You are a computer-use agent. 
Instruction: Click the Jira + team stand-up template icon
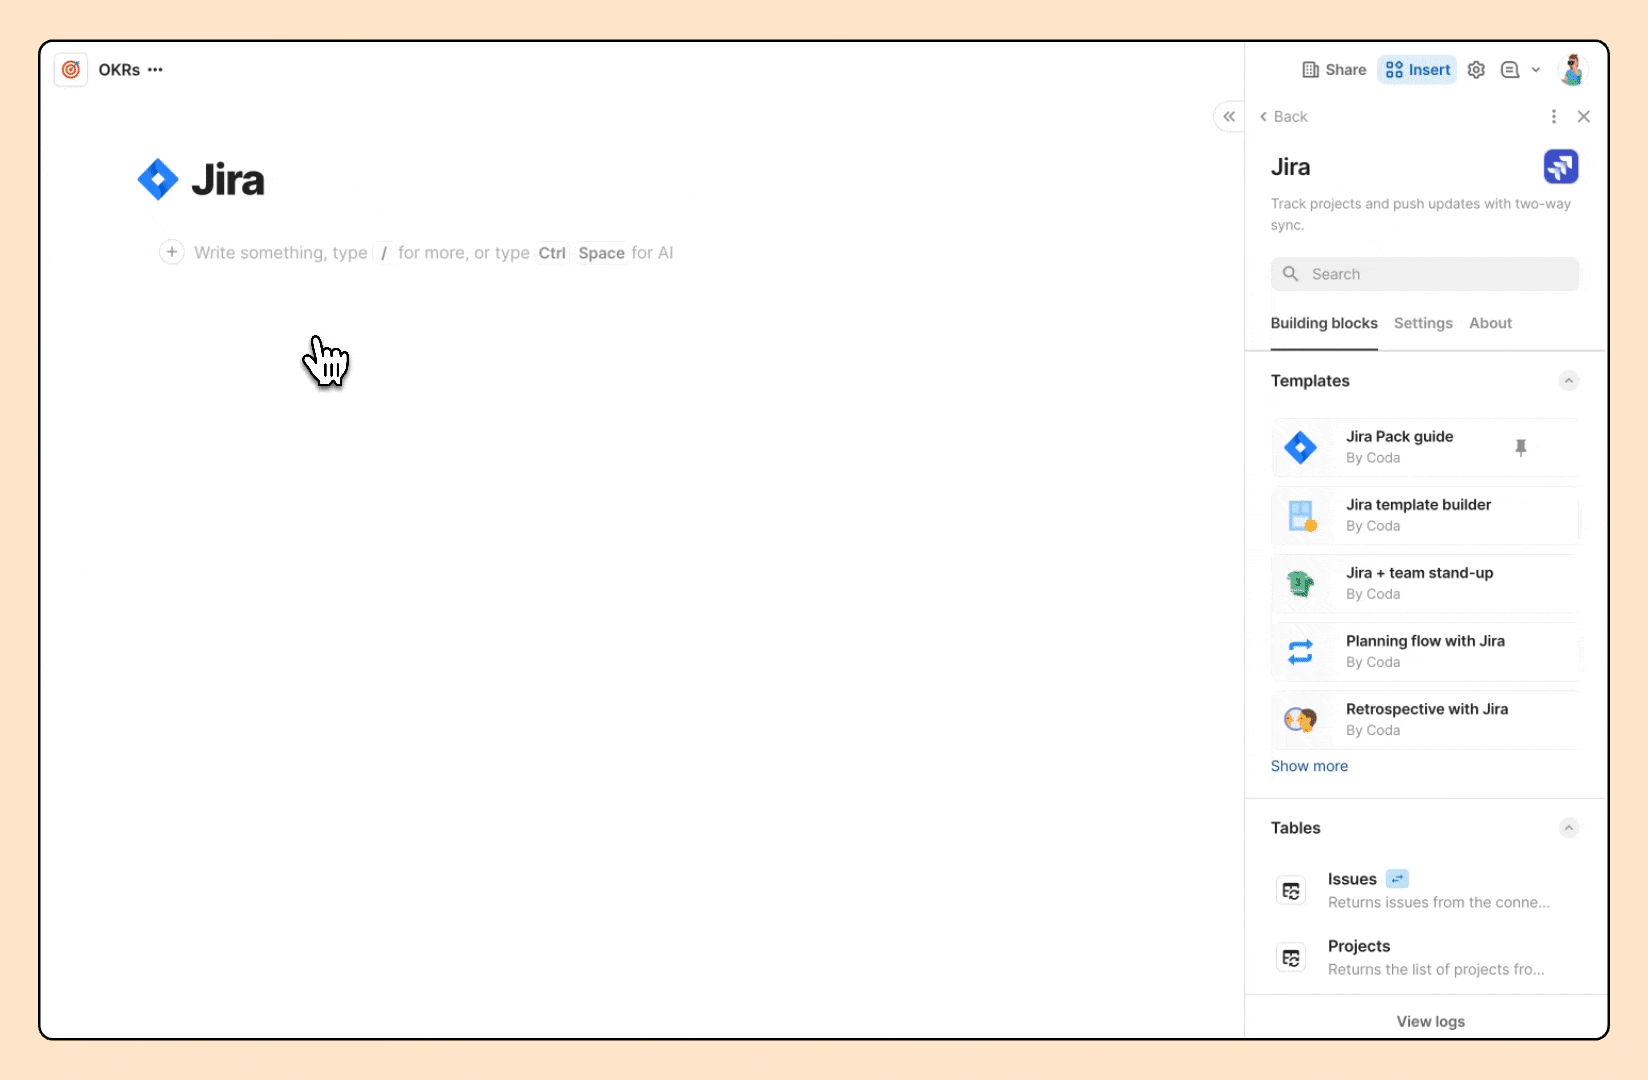(1301, 583)
